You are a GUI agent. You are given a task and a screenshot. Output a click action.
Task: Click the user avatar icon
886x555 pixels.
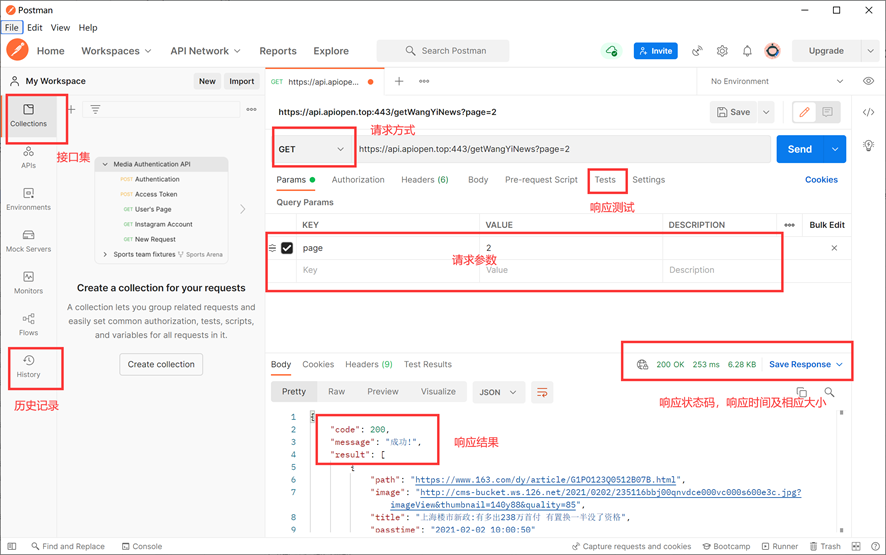(772, 51)
